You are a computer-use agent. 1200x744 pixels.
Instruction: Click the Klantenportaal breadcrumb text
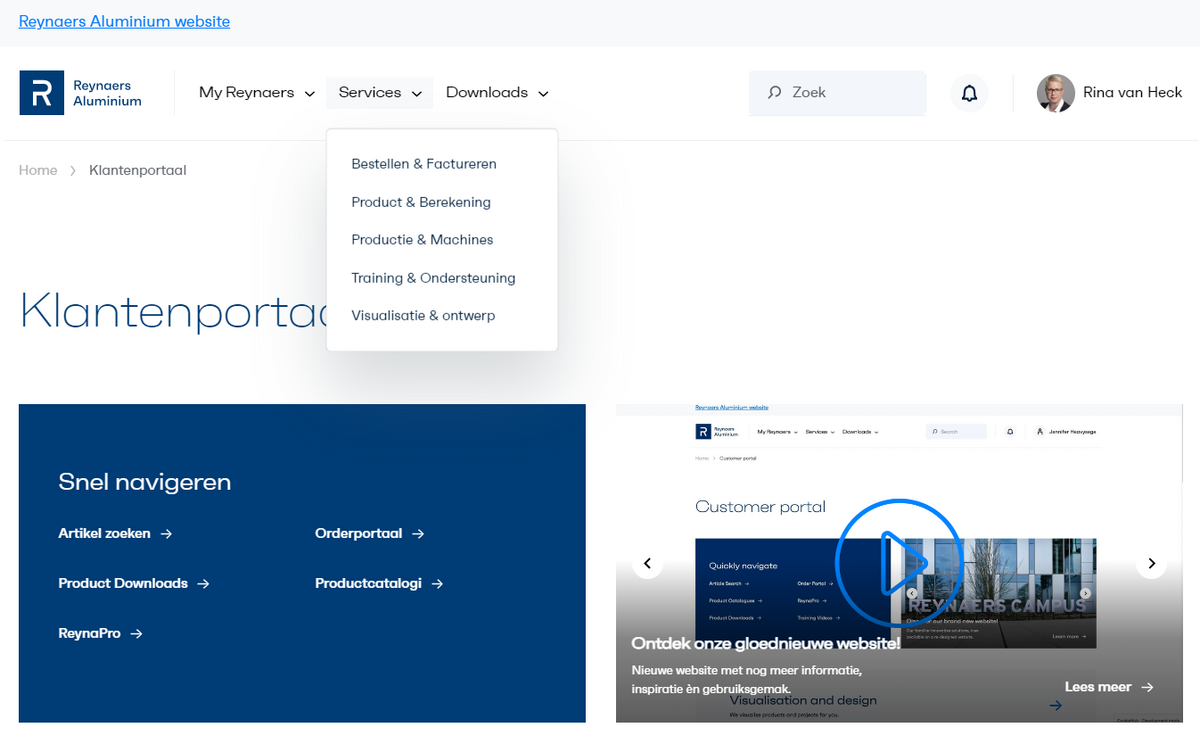pos(138,170)
